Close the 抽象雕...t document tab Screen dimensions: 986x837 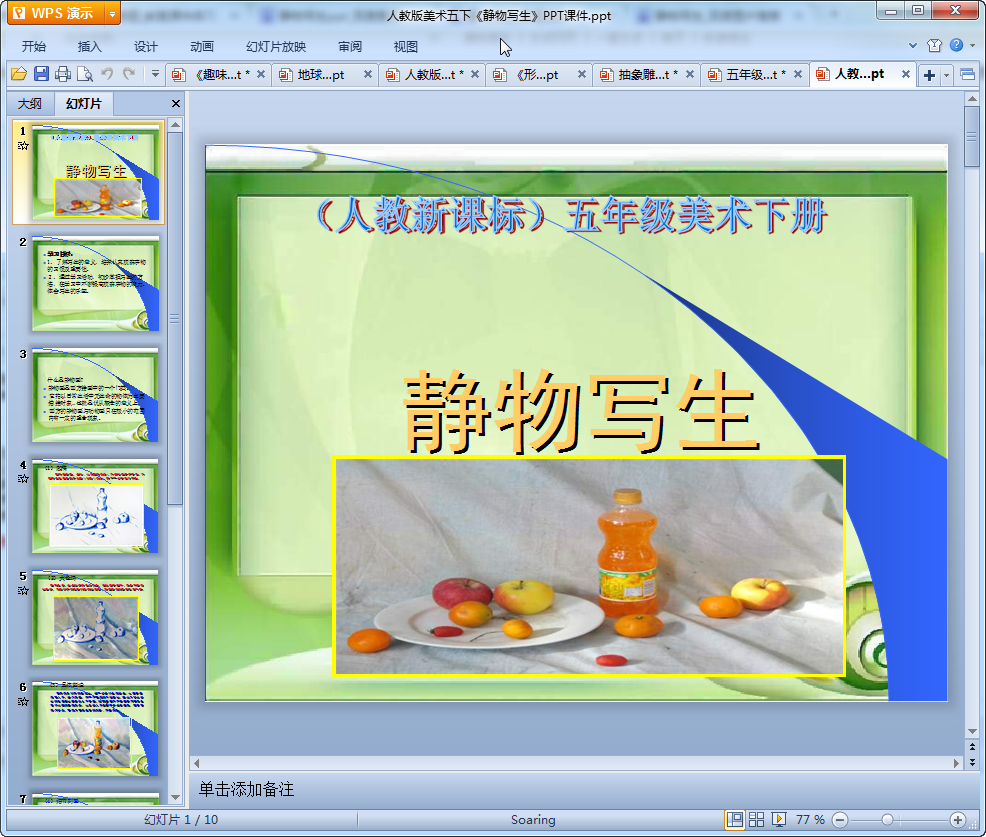tap(690, 74)
